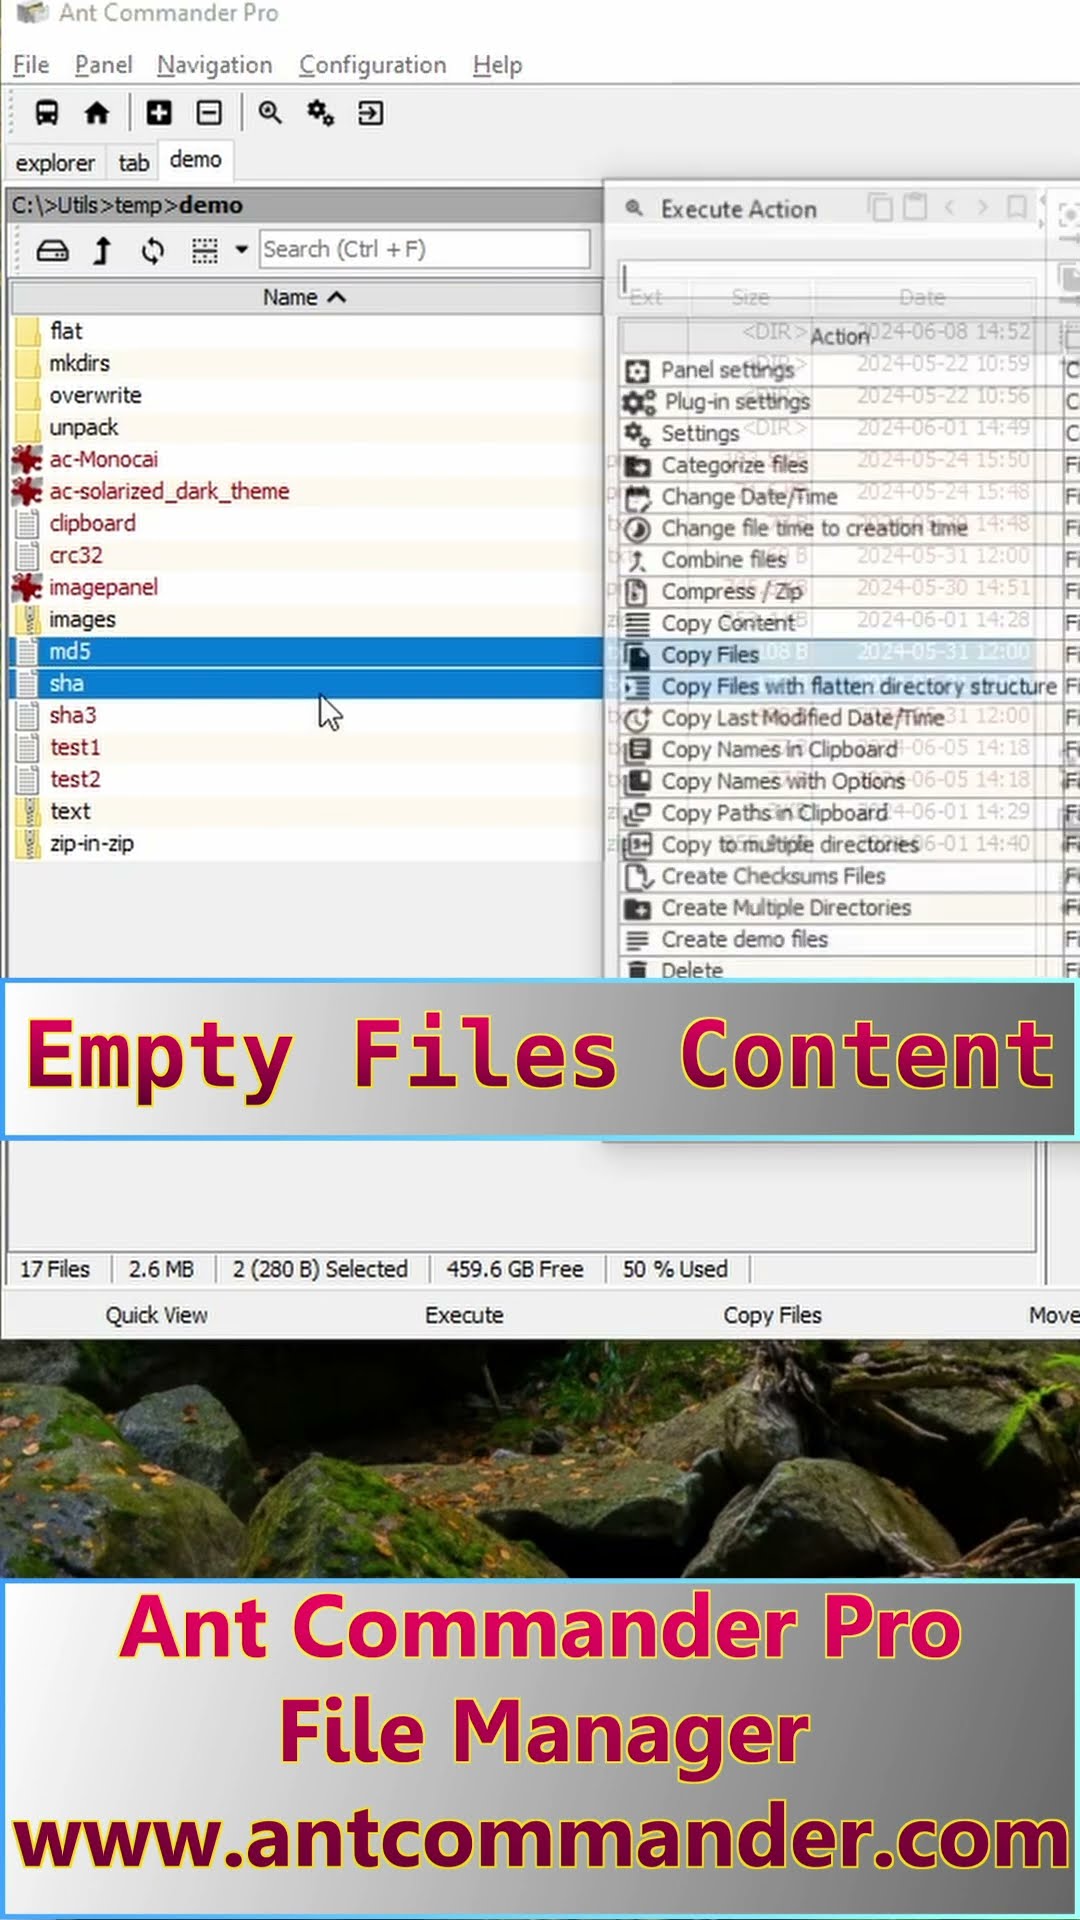The height and width of the screenshot is (1920, 1080).
Task: Select the overwrite folder
Action: [x=305, y=395]
